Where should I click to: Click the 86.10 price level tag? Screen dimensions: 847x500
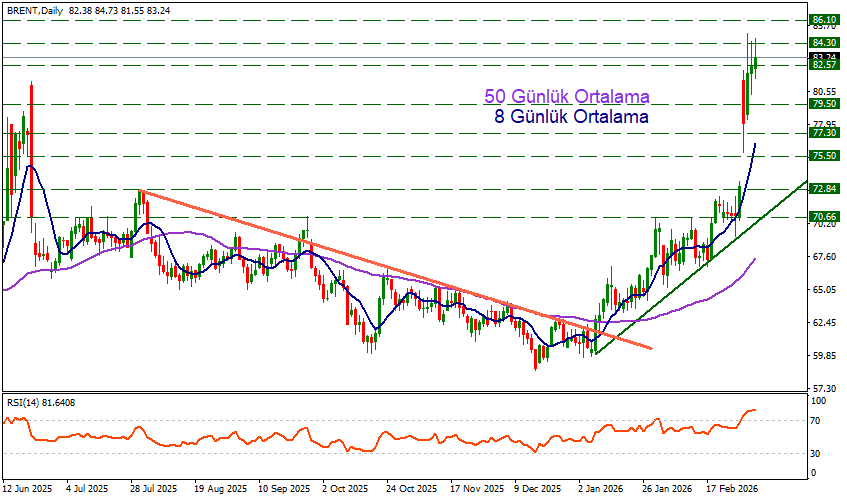[824, 19]
